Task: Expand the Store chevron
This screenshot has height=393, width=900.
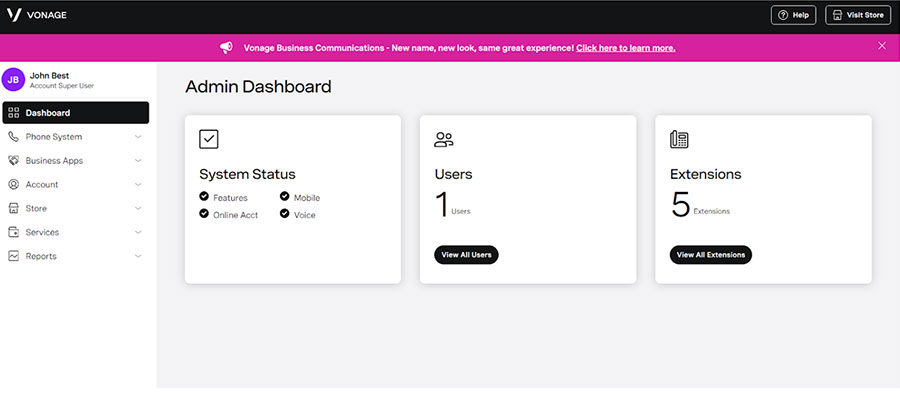Action: point(138,208)
